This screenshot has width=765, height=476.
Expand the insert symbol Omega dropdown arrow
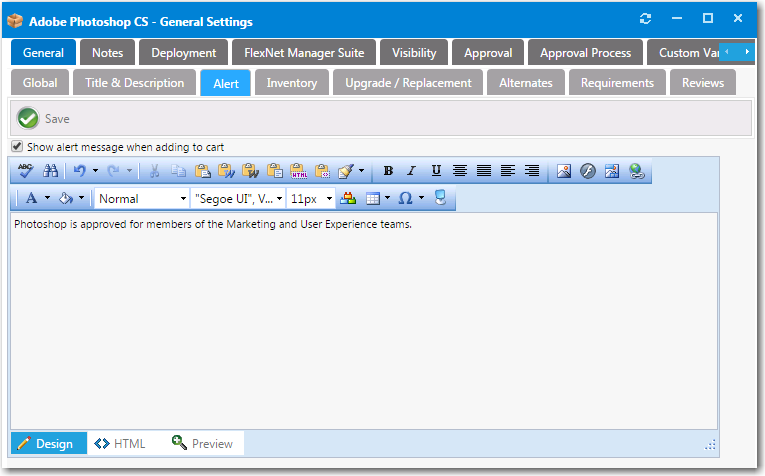coord(421,199)
